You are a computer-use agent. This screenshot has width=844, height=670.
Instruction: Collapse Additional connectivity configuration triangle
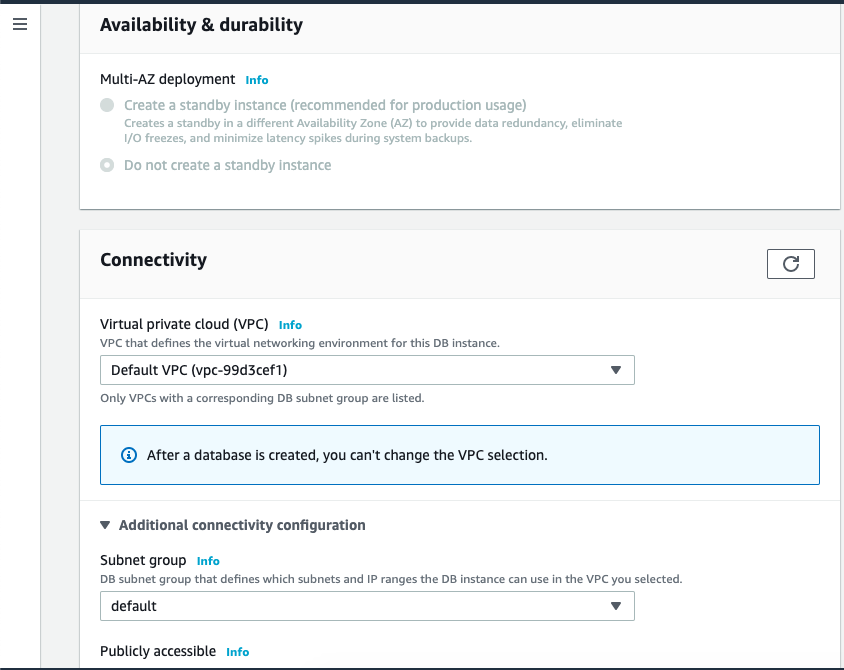point(105,525)
